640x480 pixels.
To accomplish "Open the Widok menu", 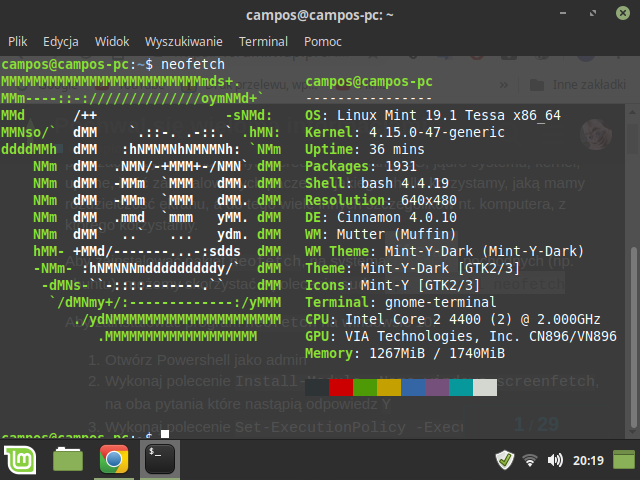I will (113, 42).
